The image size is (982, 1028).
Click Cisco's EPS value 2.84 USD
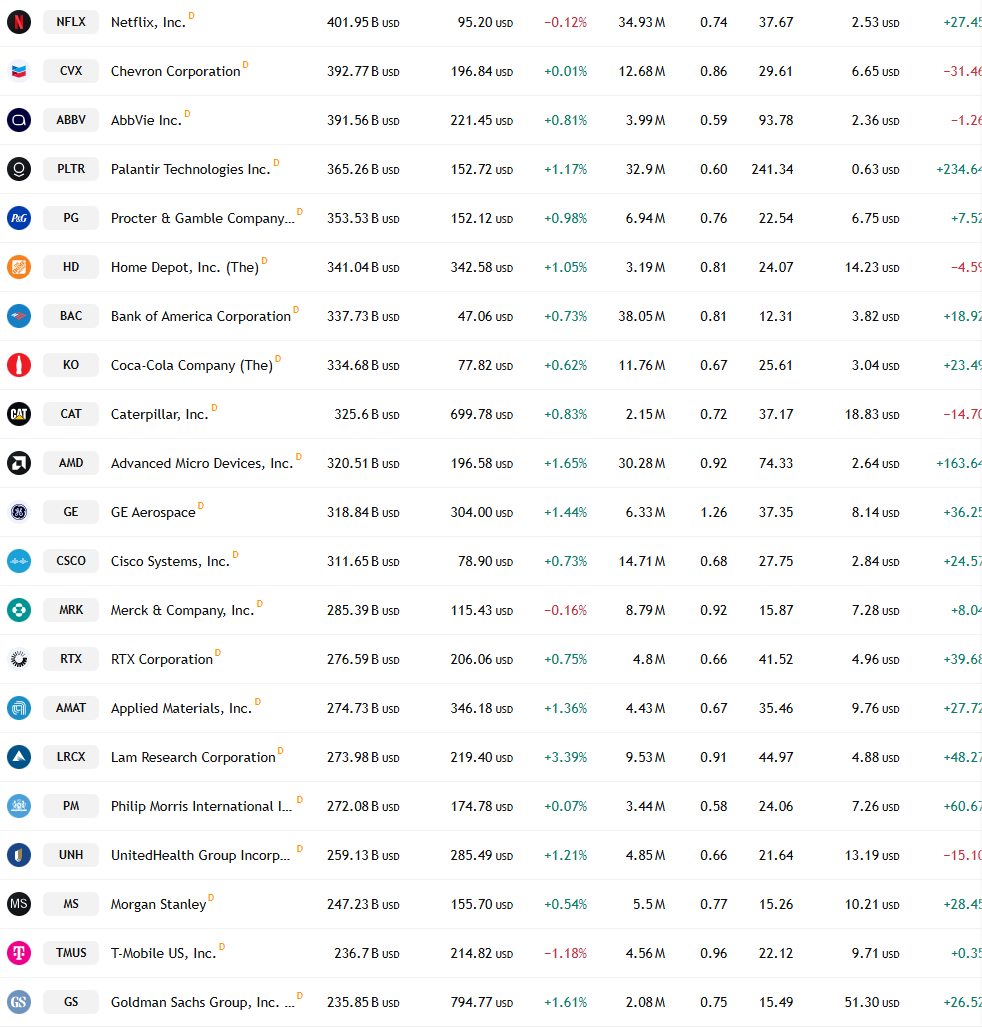[x=875, y=561]
